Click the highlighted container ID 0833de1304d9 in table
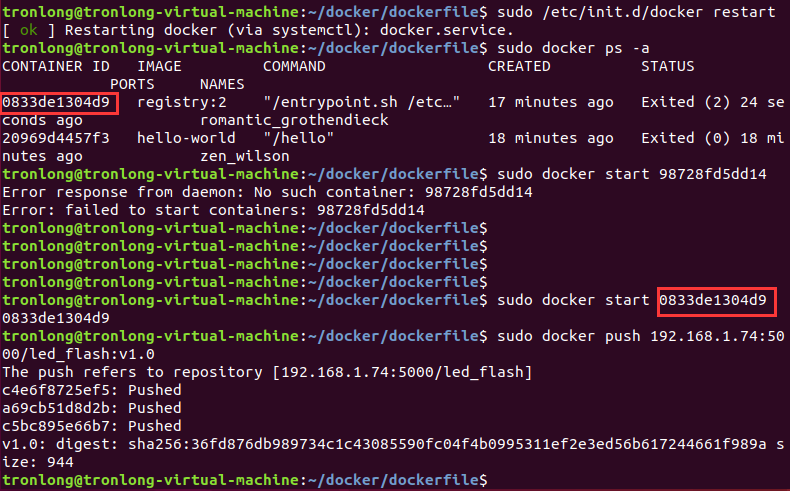The image size is (790, 491). pyautogui.click(x=56, y=102)
